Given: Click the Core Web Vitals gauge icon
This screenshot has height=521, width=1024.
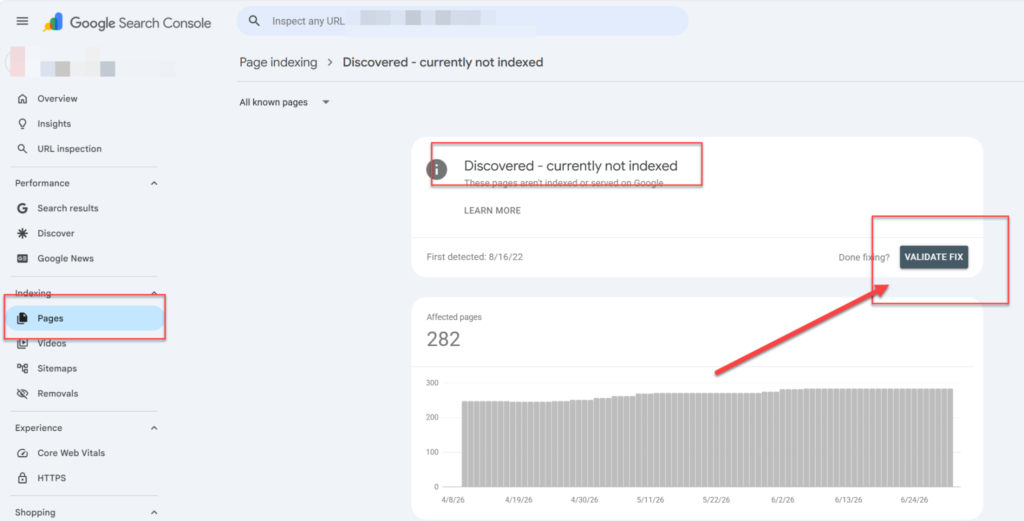Looking at the screenshot, I should [x=22, y=453].
